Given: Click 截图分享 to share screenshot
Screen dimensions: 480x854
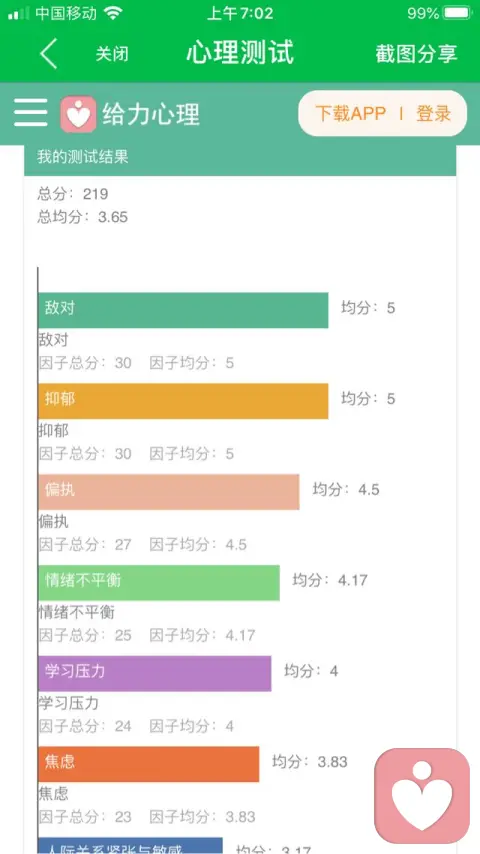Looking at the screenshot, I should pos(416,53).
